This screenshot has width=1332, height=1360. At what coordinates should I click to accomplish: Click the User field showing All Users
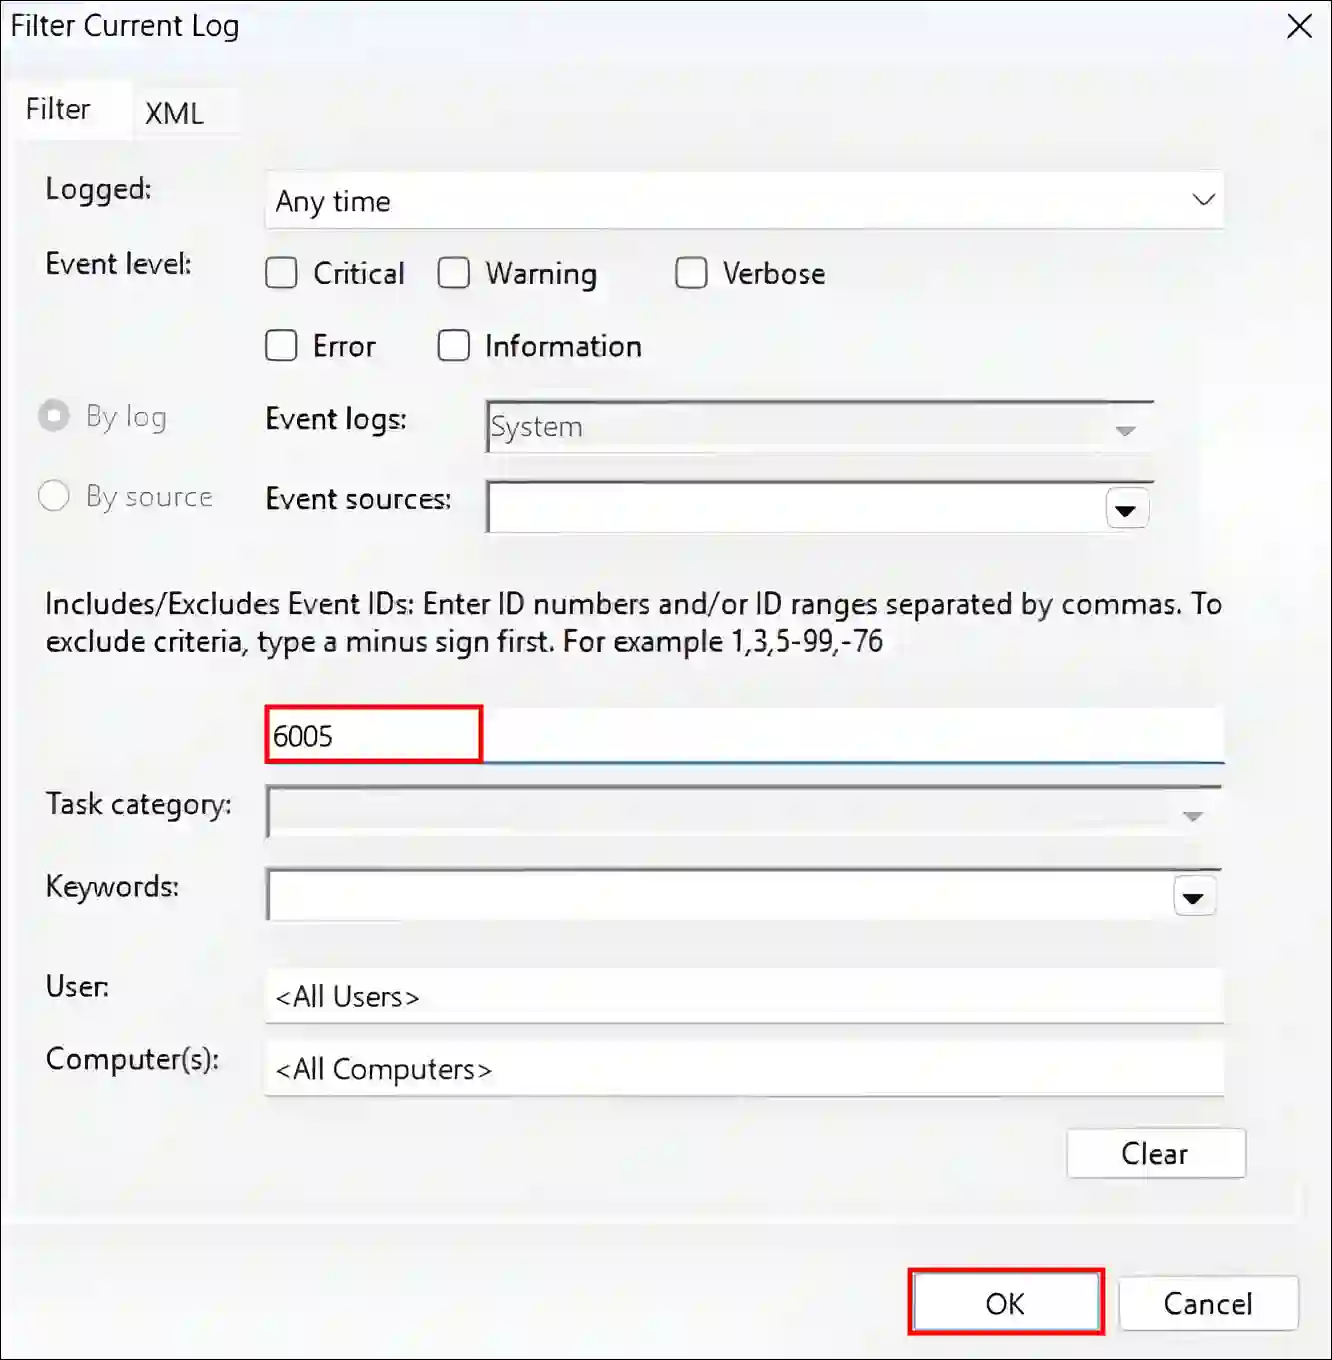pos(744,996)
